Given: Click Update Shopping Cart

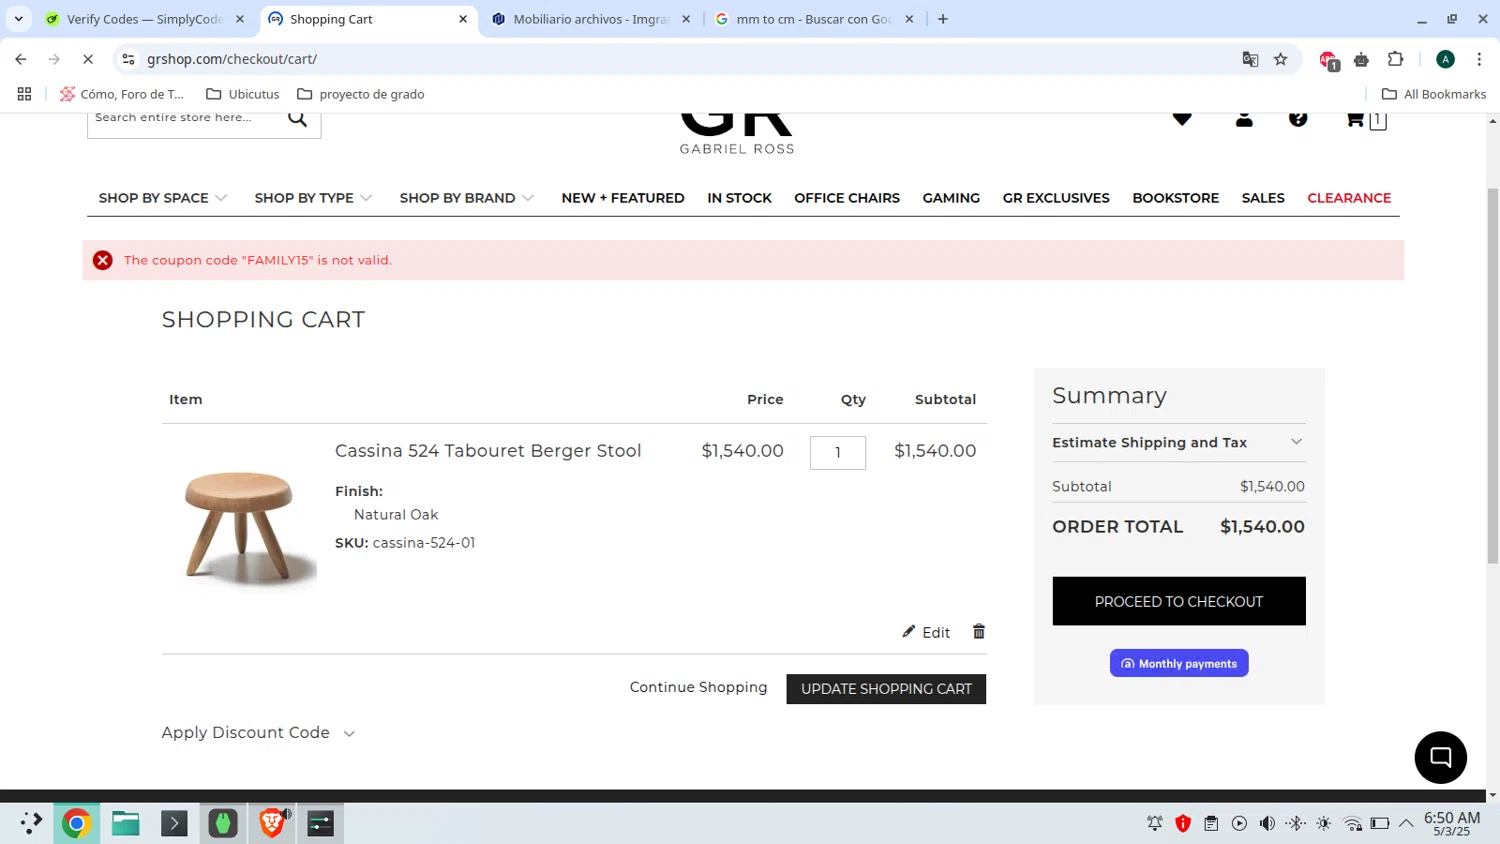Looking at the screenshot, I should point(886,689).
